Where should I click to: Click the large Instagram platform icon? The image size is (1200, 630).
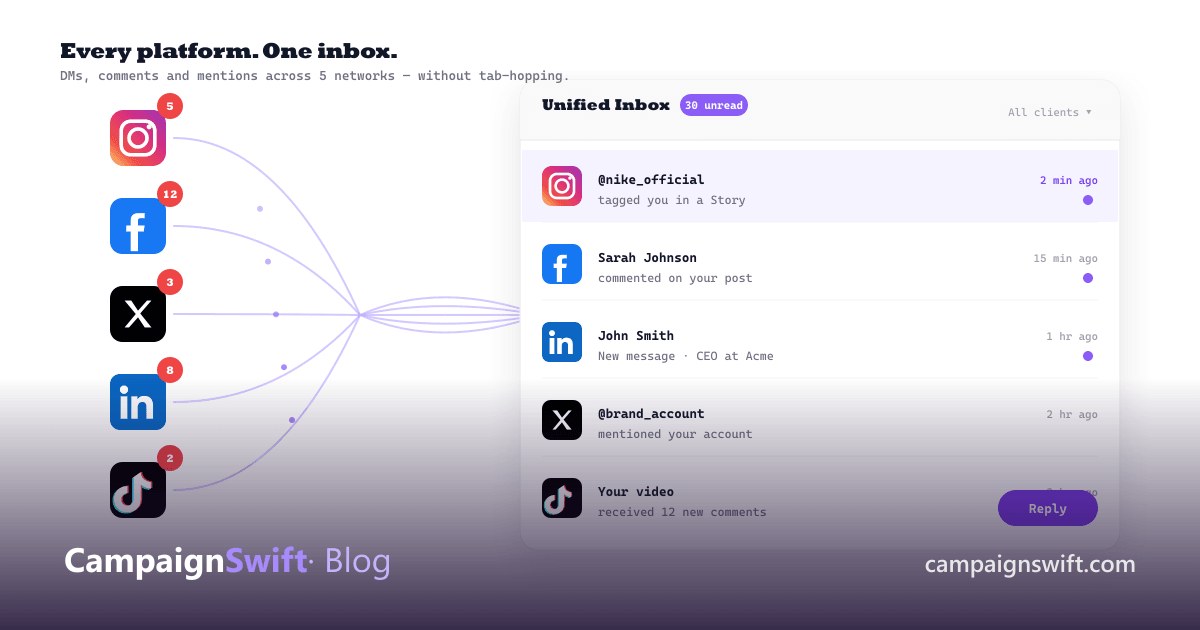click(138, 138)
